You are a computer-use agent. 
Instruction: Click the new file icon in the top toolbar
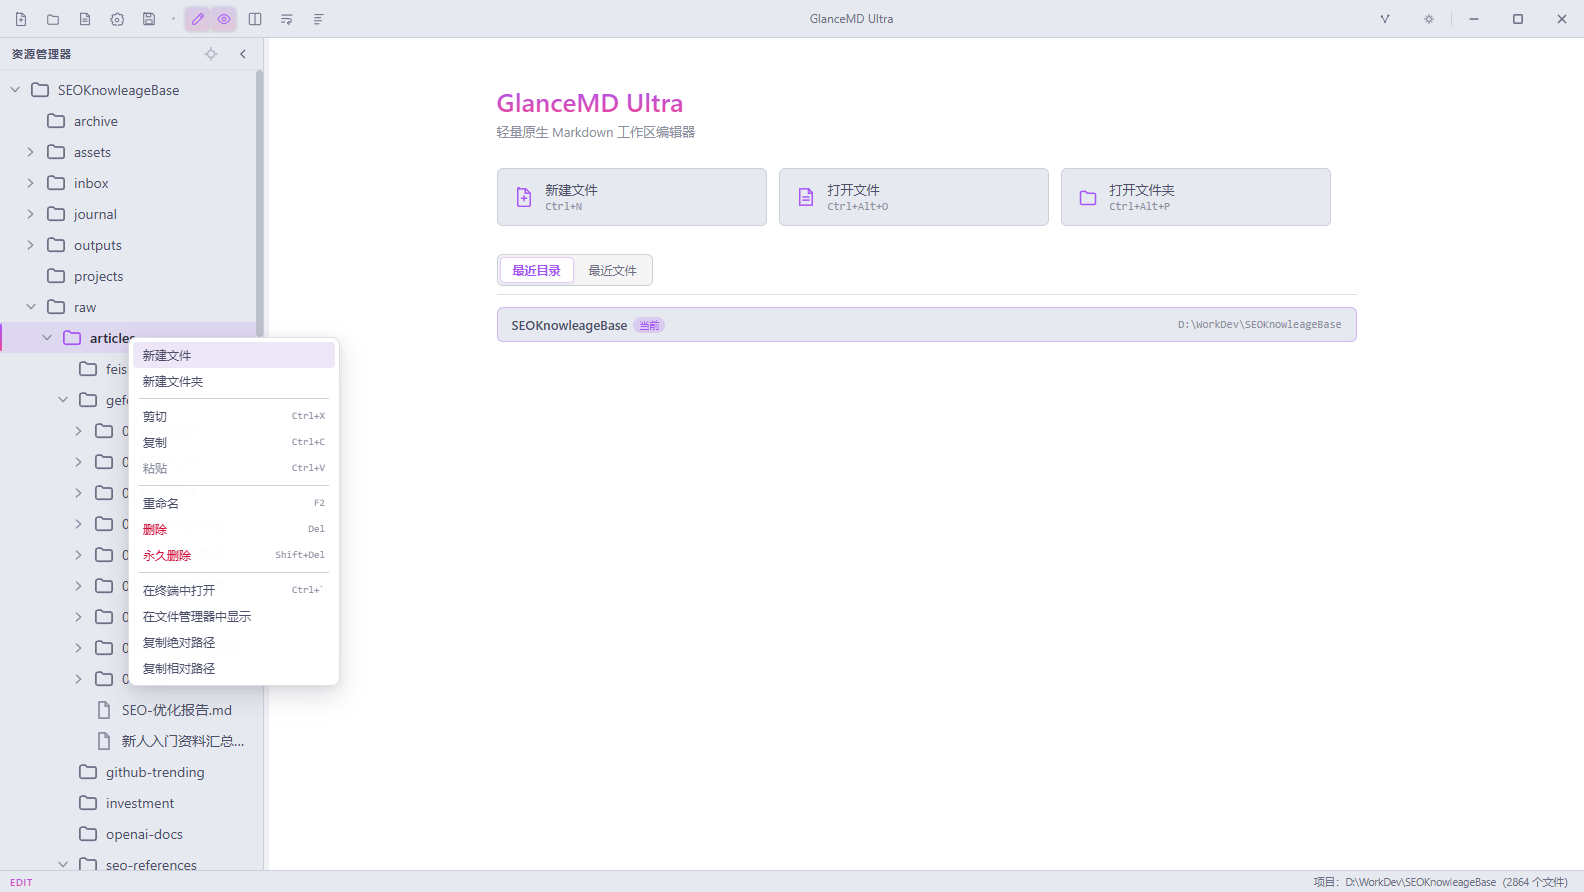[x=21, y=19]
